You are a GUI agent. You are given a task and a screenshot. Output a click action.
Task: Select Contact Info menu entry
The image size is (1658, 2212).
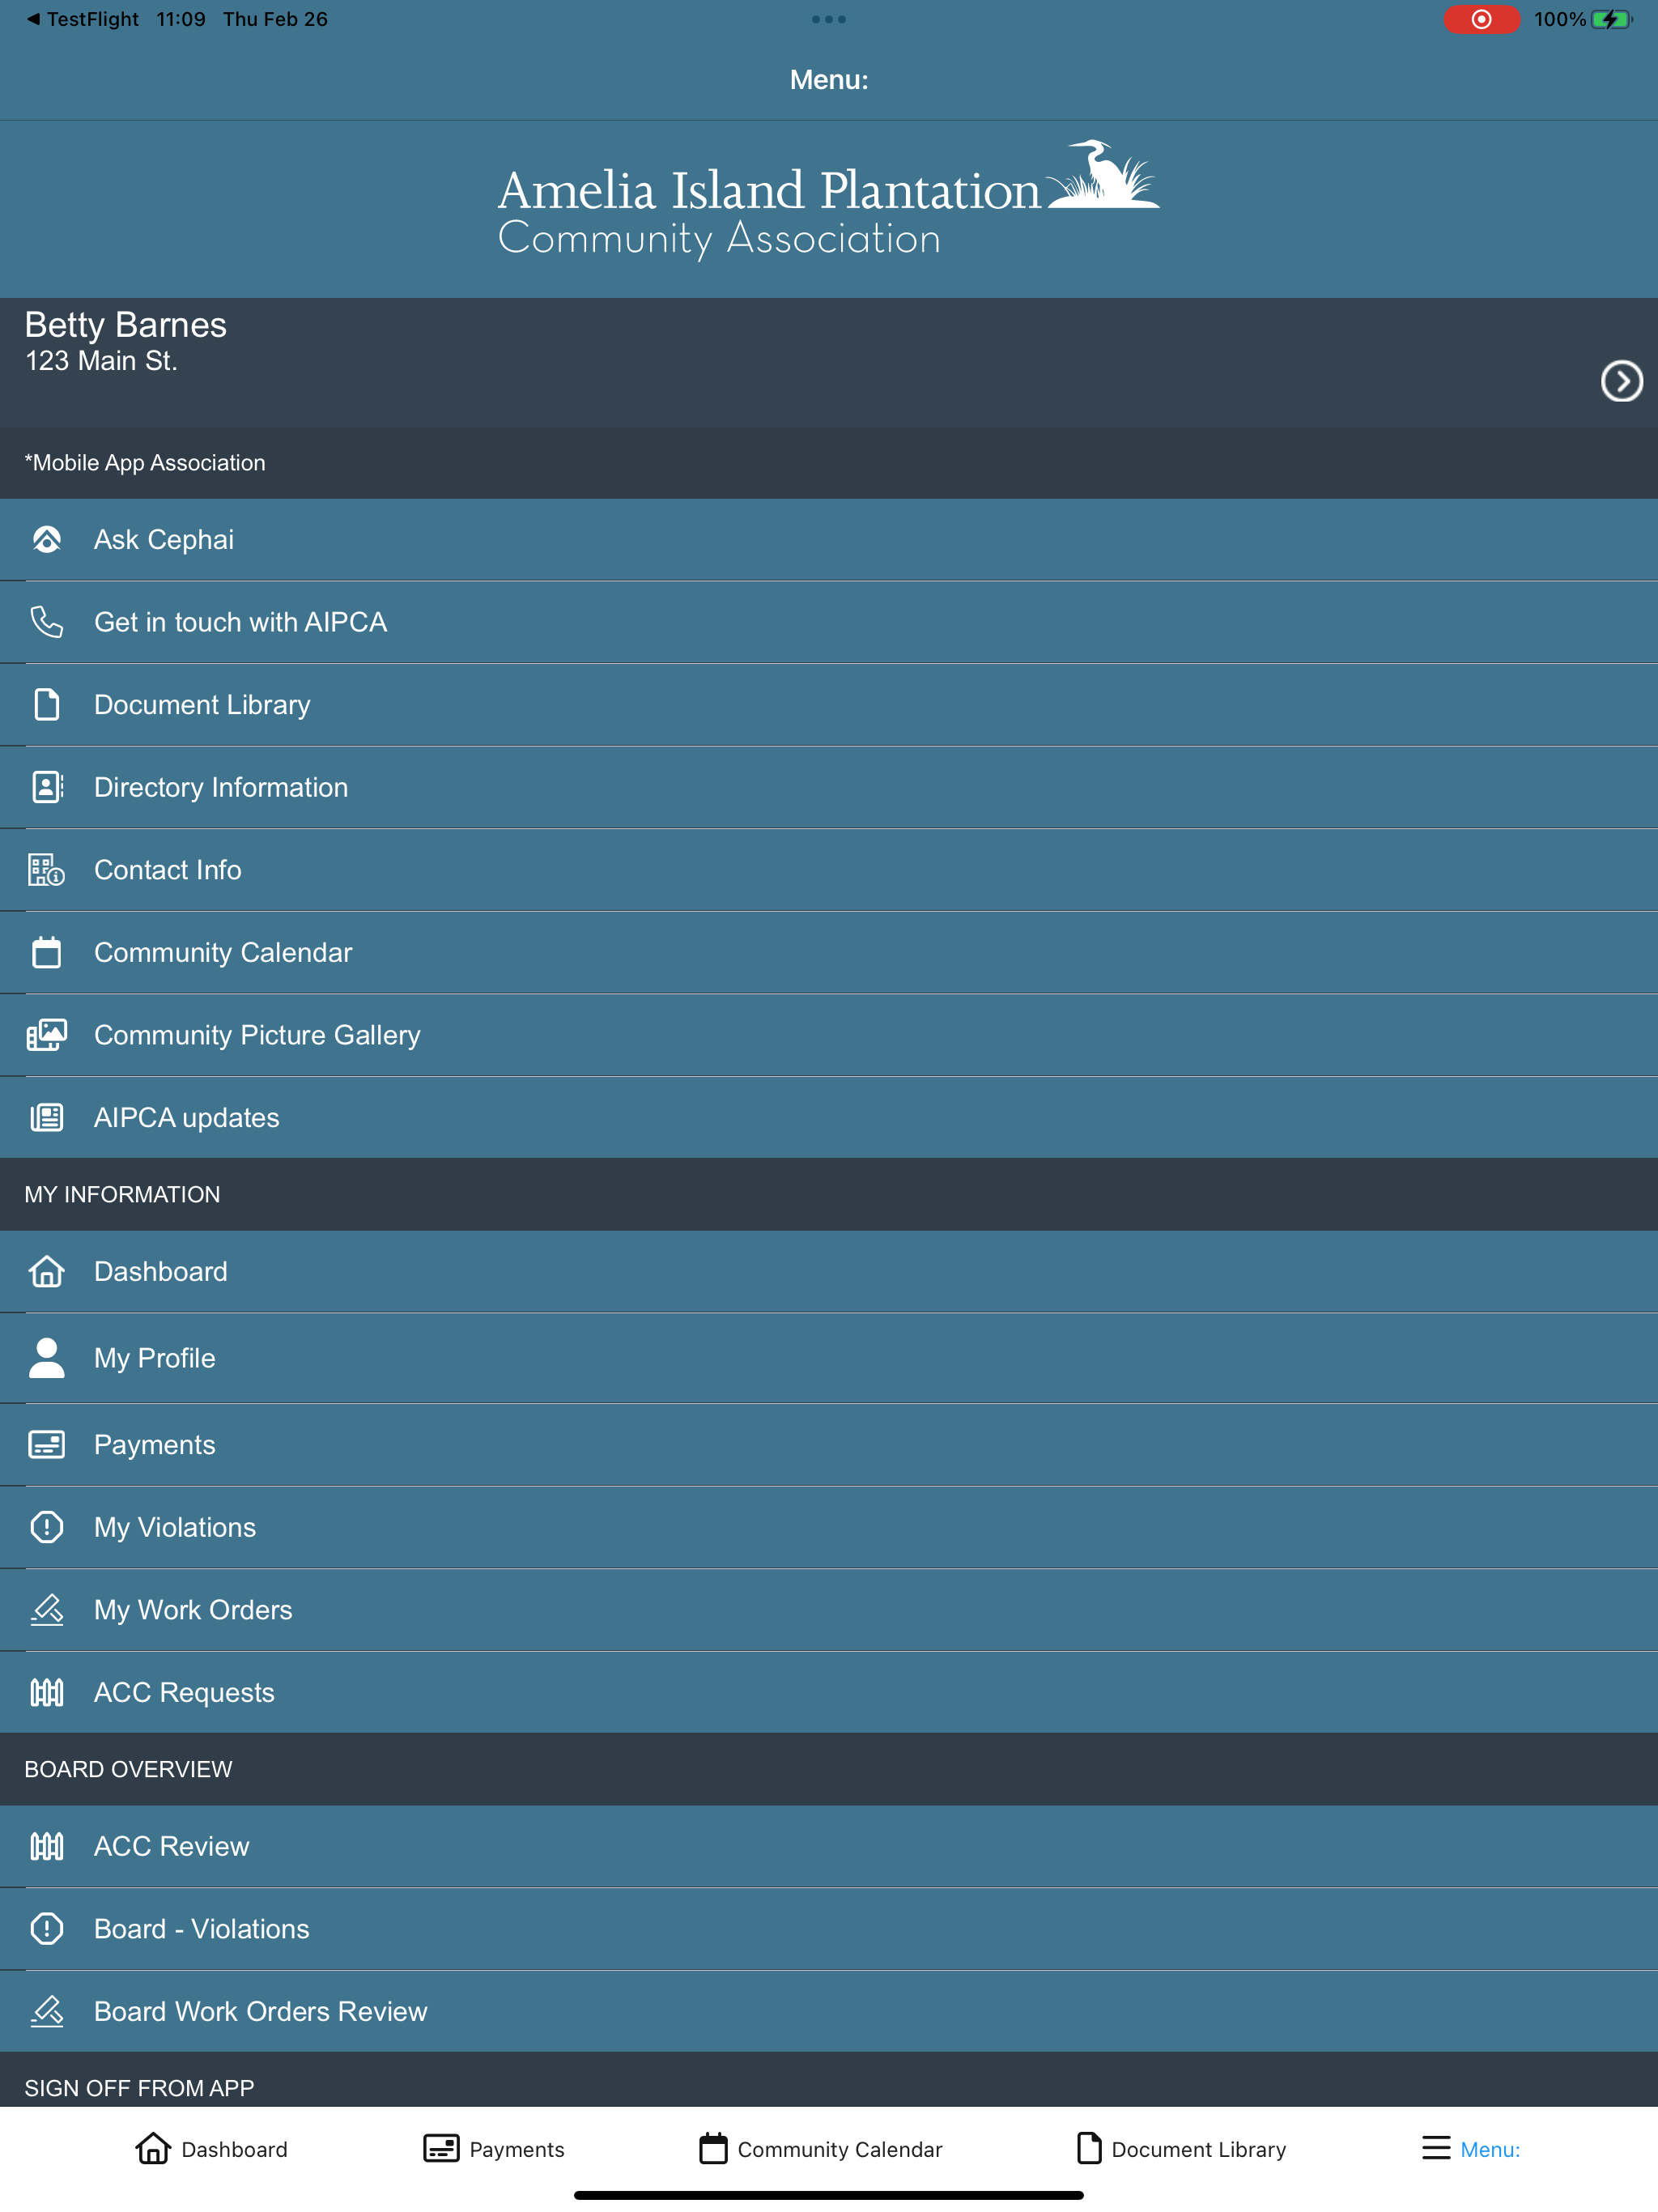click(829, 870)
